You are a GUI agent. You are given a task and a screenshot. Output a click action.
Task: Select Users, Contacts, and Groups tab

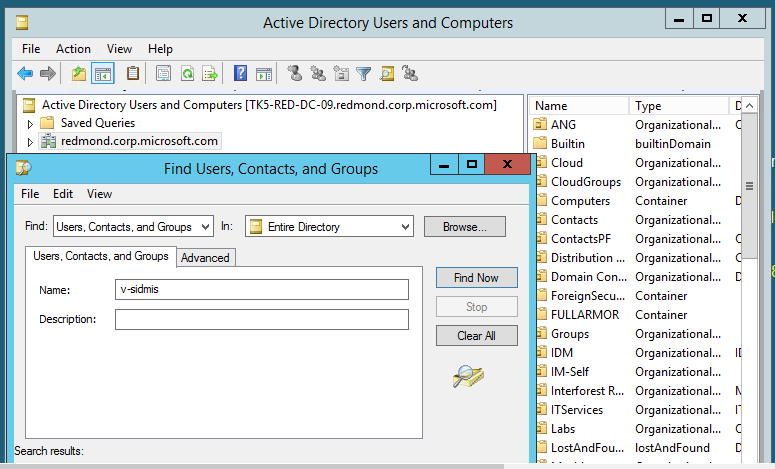coord(101,256)
